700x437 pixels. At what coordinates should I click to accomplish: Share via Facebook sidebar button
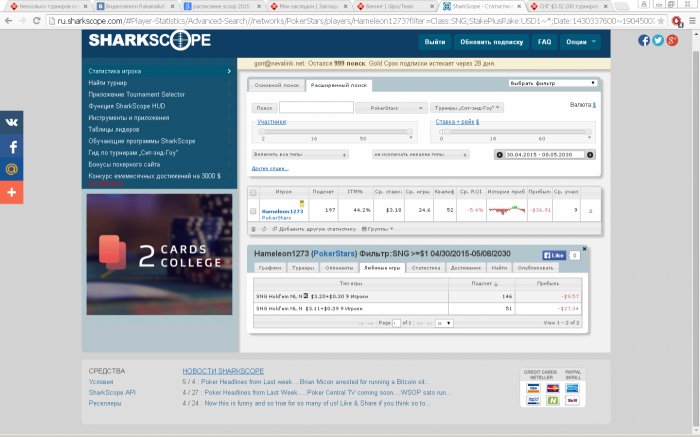point(12,146)
